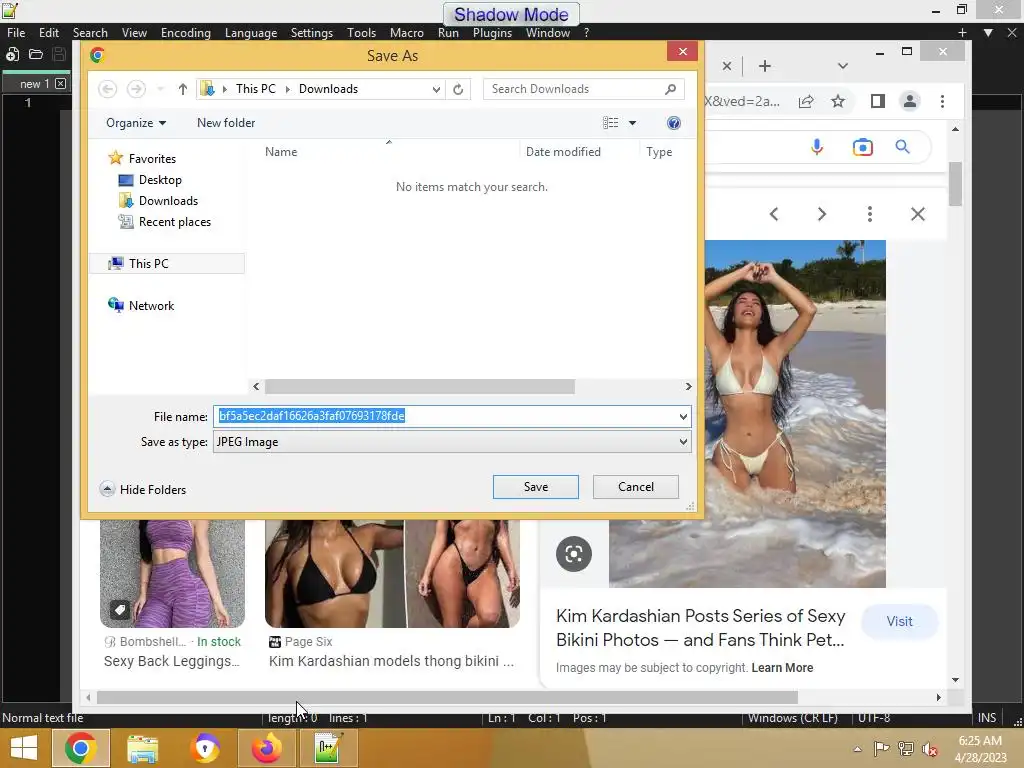1024x768 pixels.
Task: Open Firefox from the Windows taskbar
Action: coord(266,748)
